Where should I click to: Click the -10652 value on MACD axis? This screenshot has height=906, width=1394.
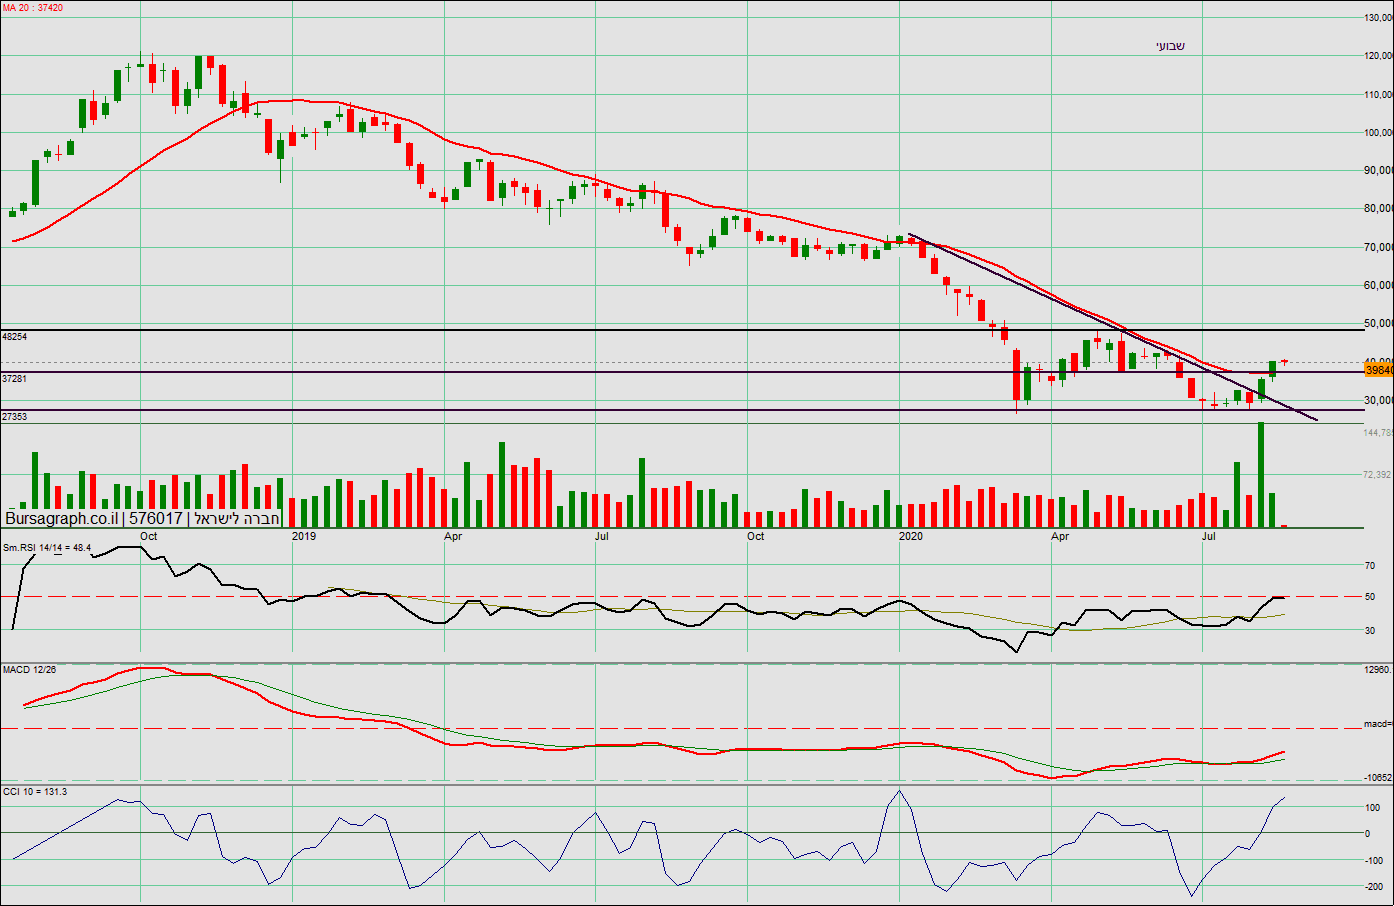point(1379,778)
